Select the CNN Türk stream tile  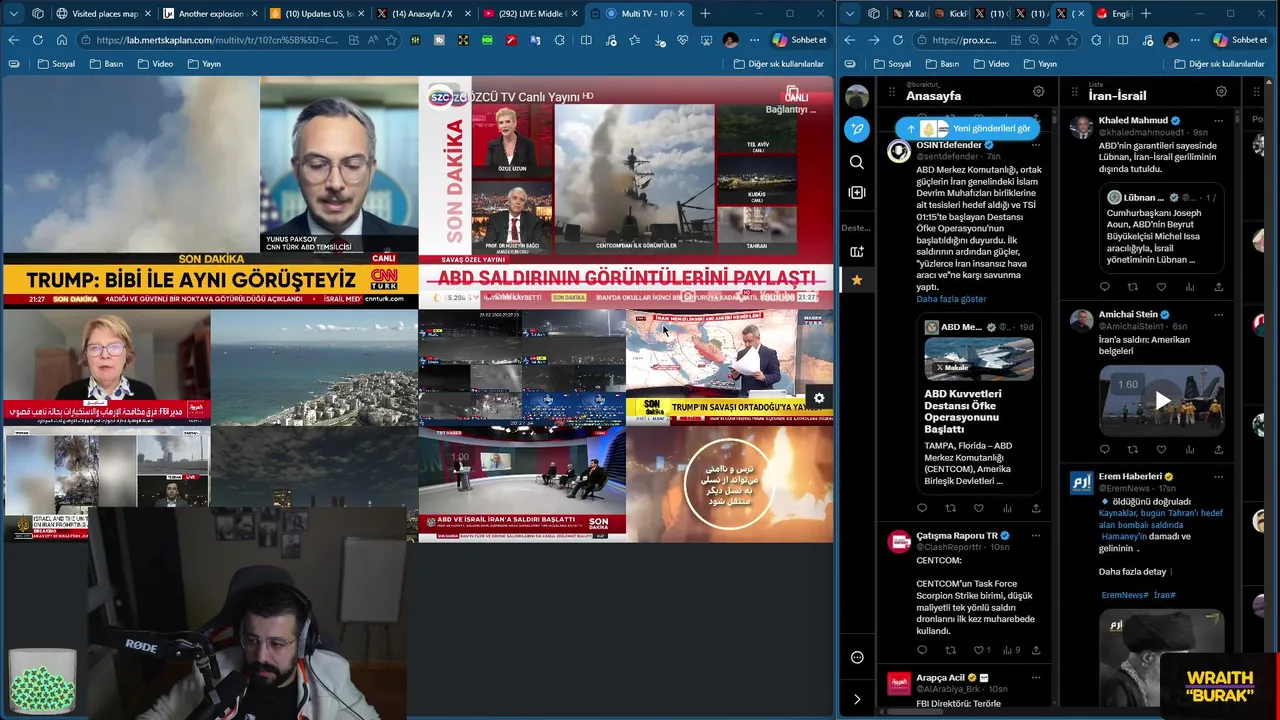210,193
